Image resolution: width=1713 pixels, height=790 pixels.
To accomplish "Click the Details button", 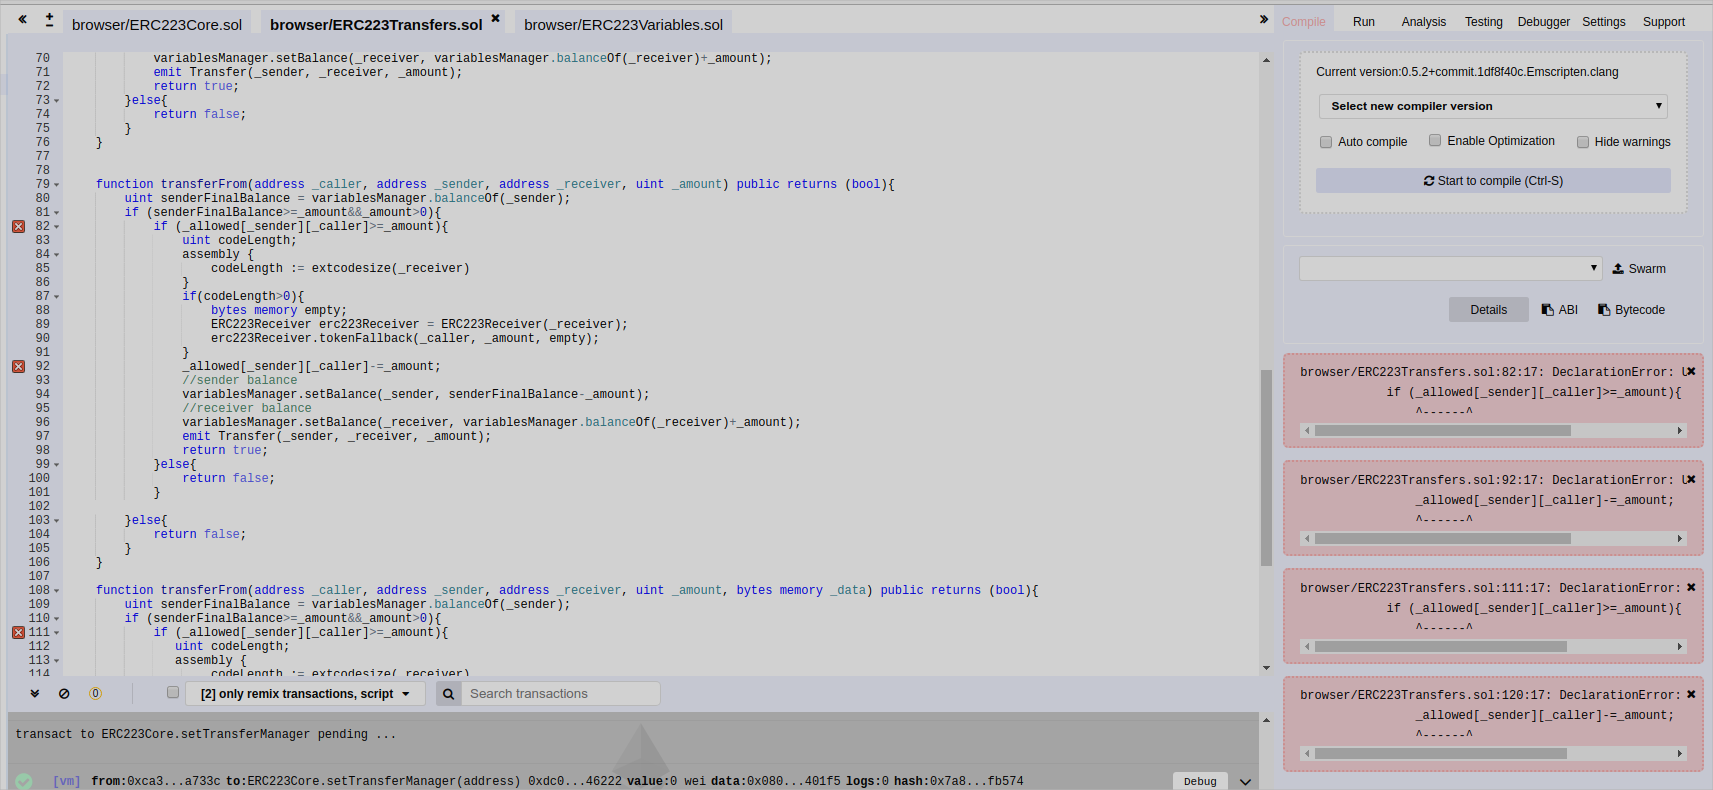I will click(x=1488, y=310).
